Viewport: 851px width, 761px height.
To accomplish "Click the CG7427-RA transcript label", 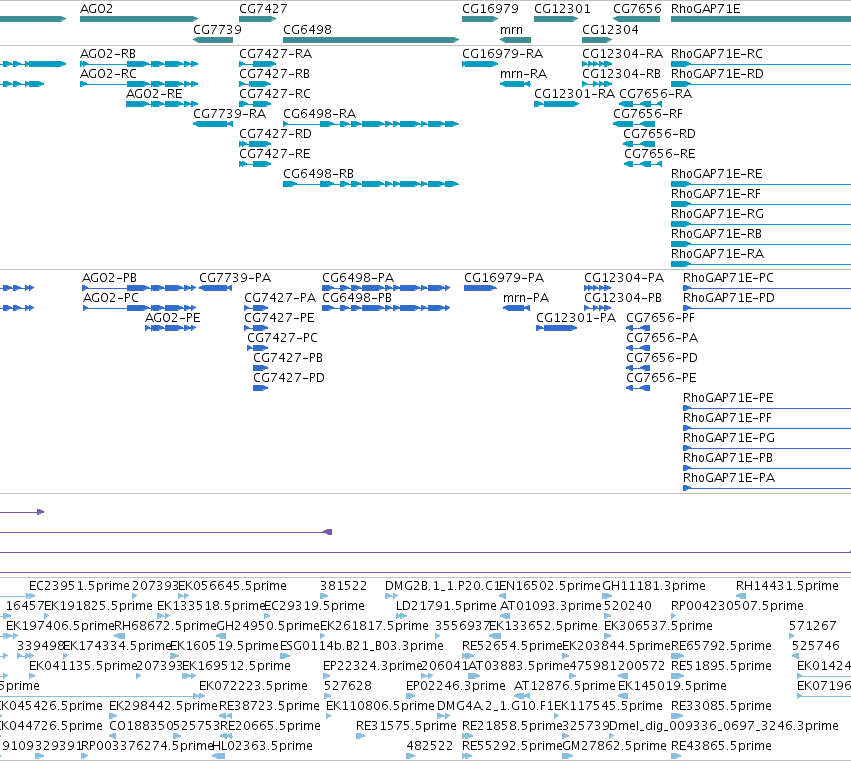I will [275, 54].
